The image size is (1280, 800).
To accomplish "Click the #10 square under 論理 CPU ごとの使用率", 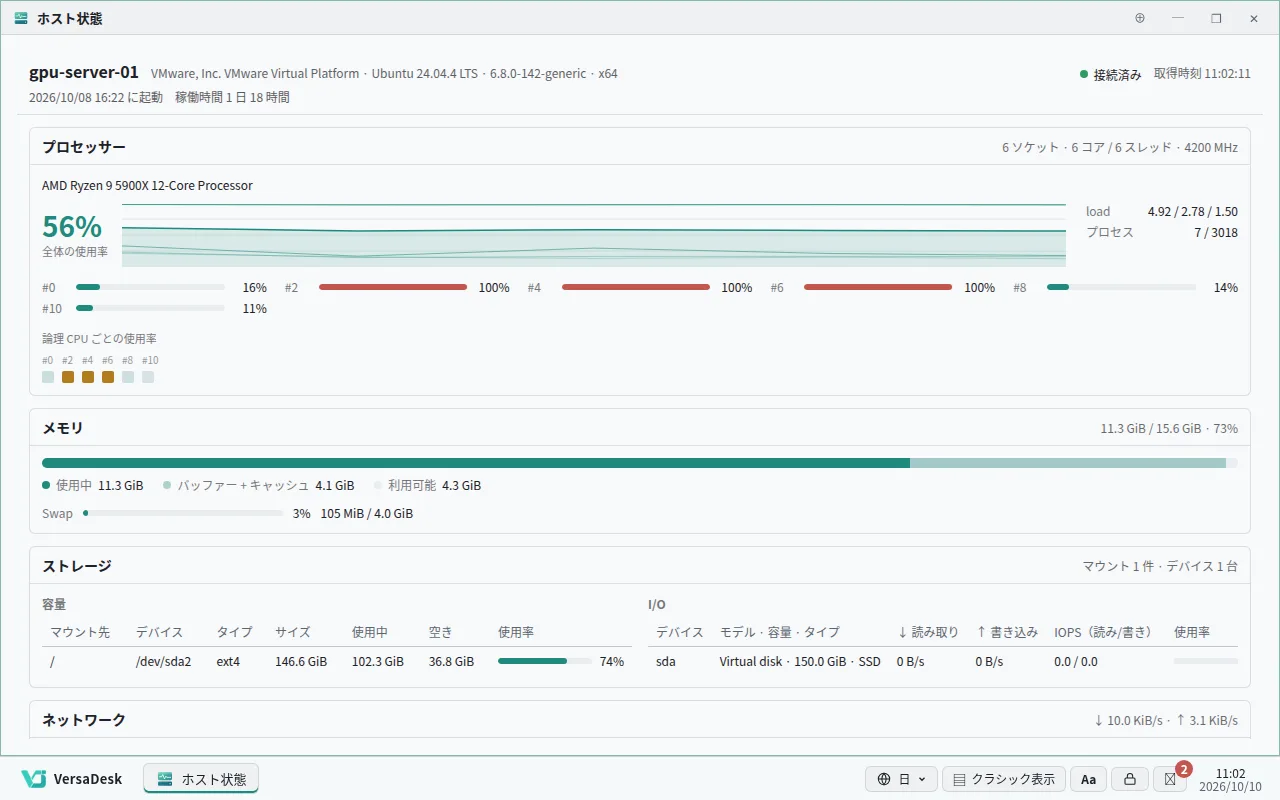I will [148, 377].
